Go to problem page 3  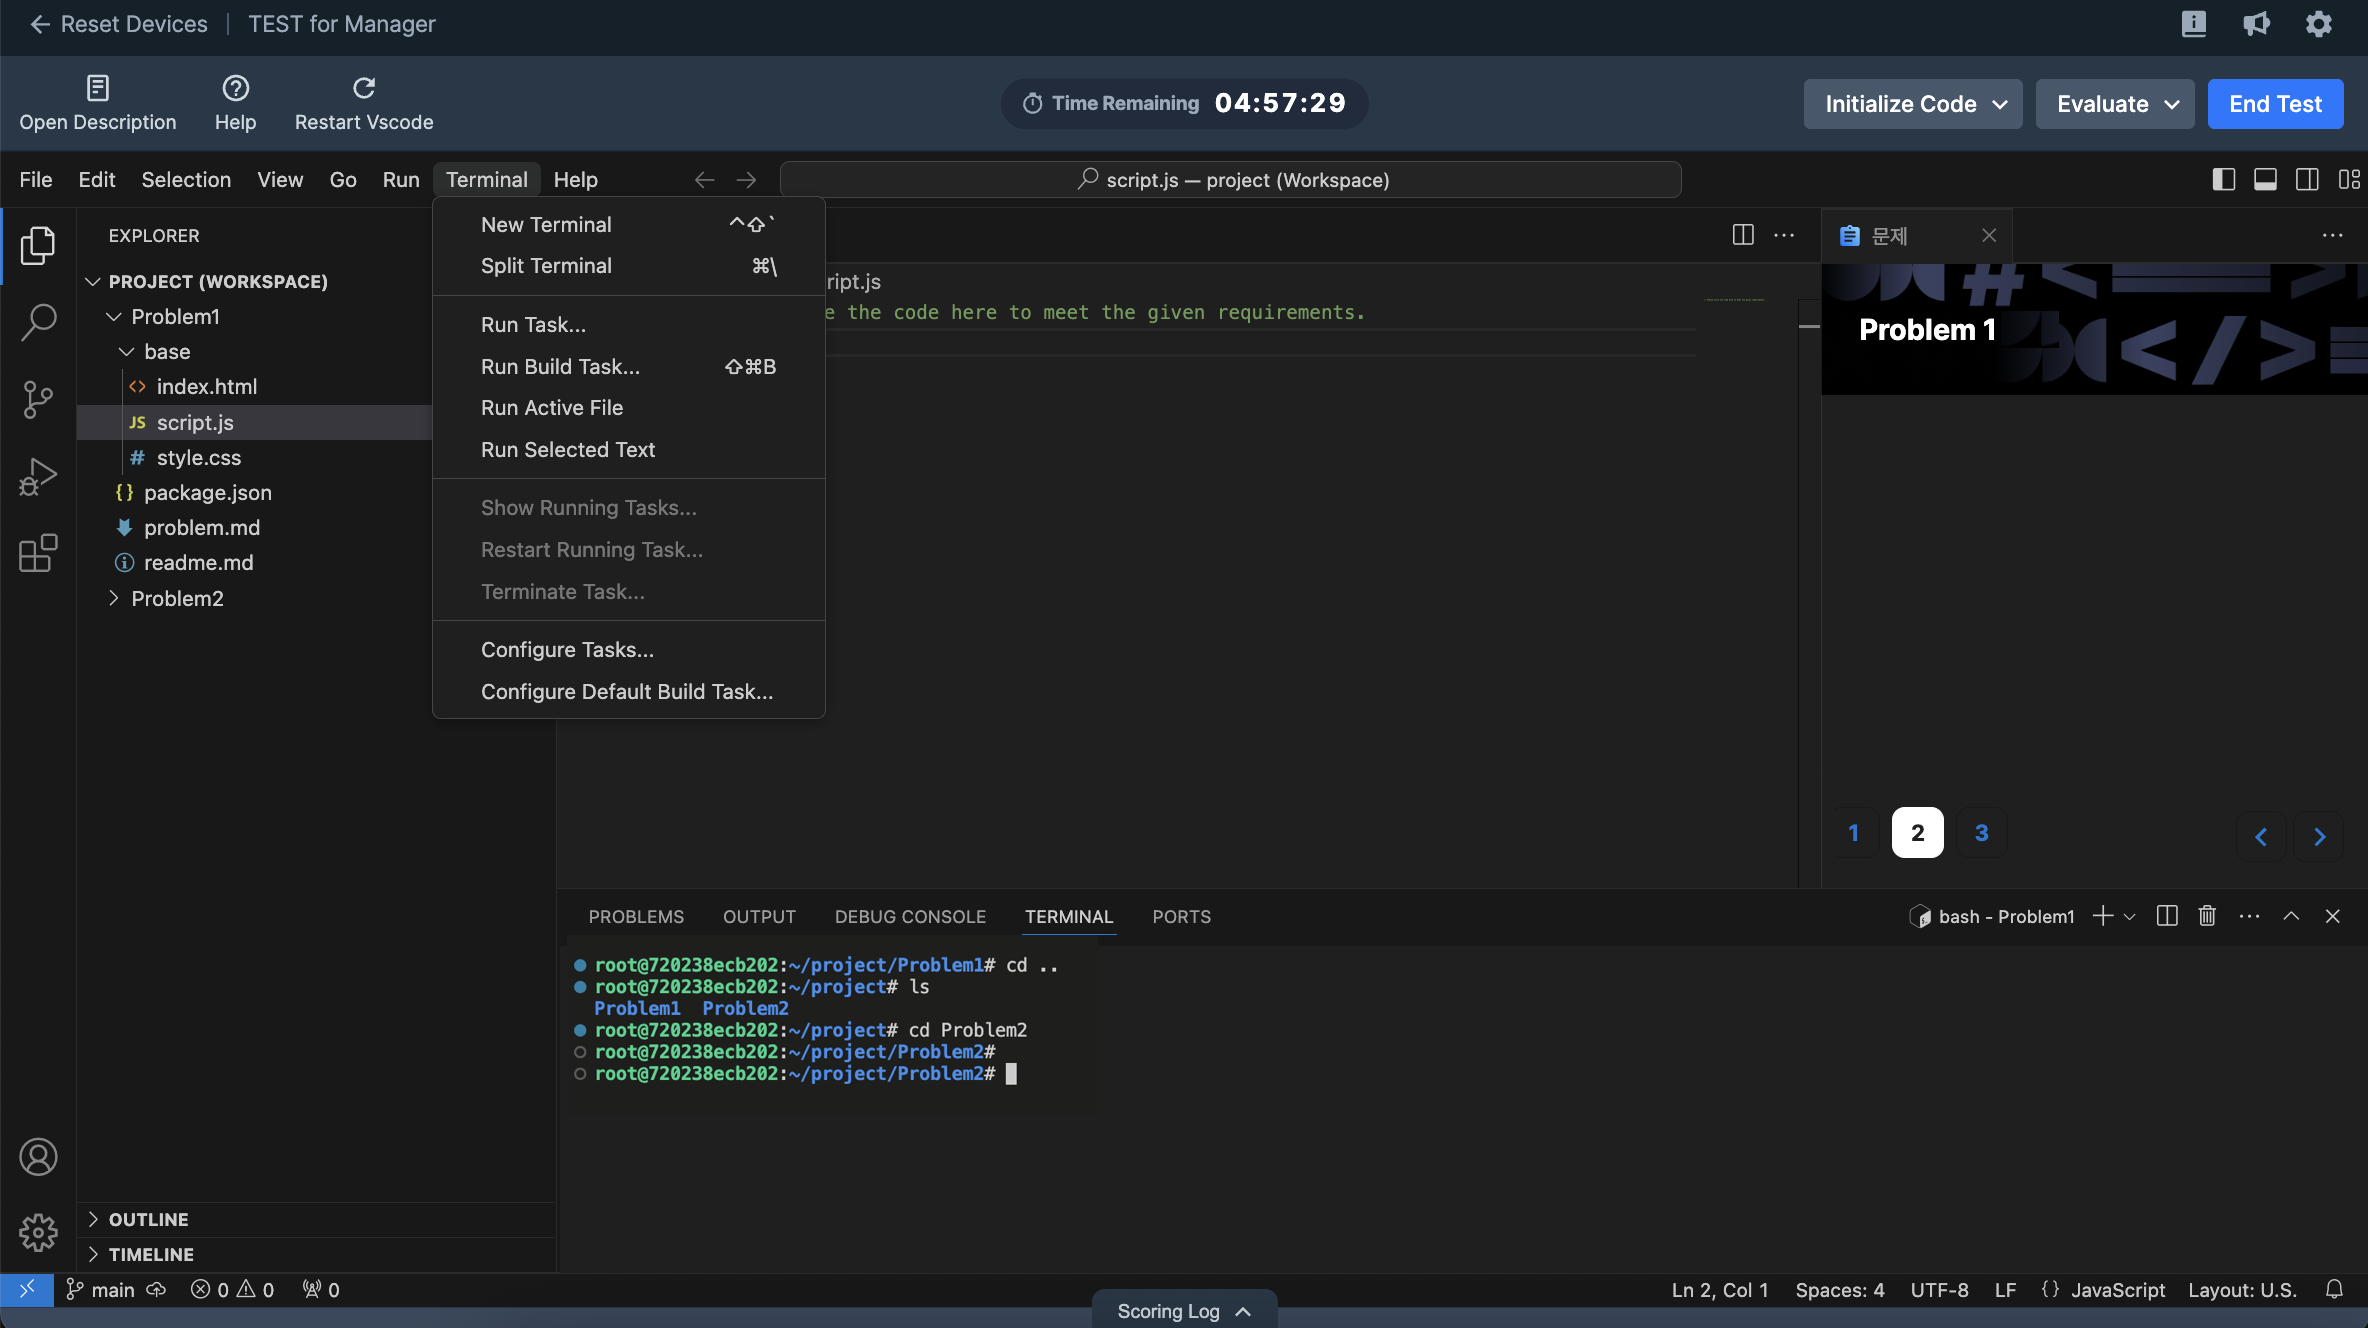1981,832
